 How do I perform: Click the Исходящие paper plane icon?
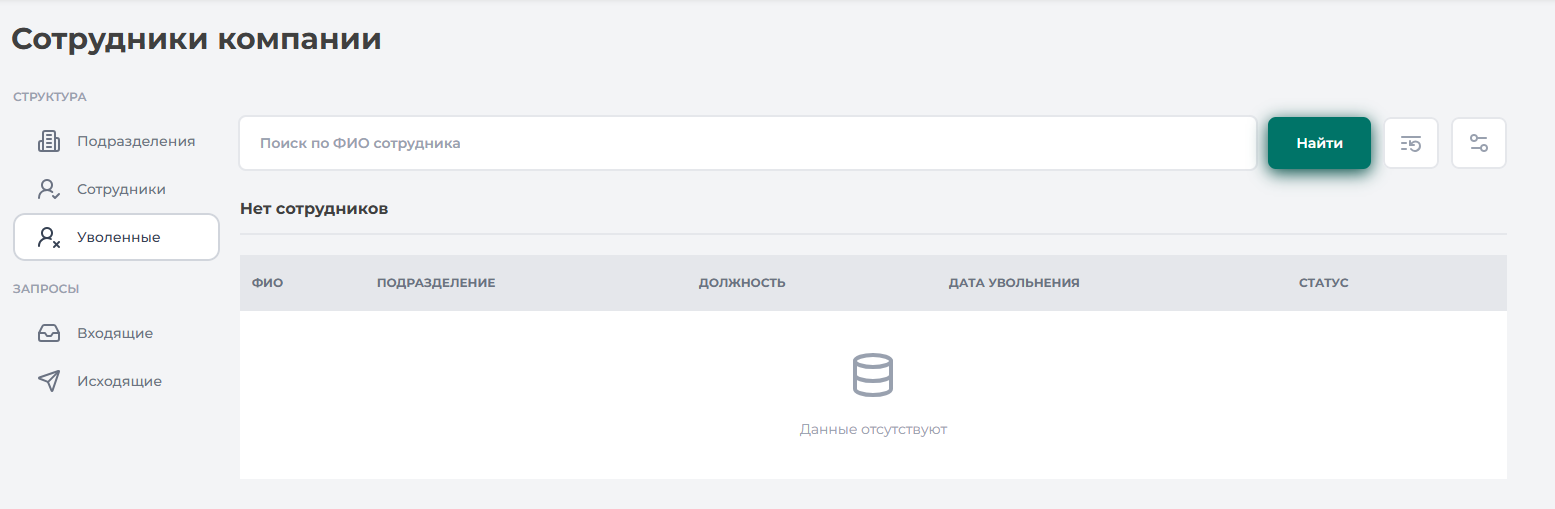(x=49, y=381)
